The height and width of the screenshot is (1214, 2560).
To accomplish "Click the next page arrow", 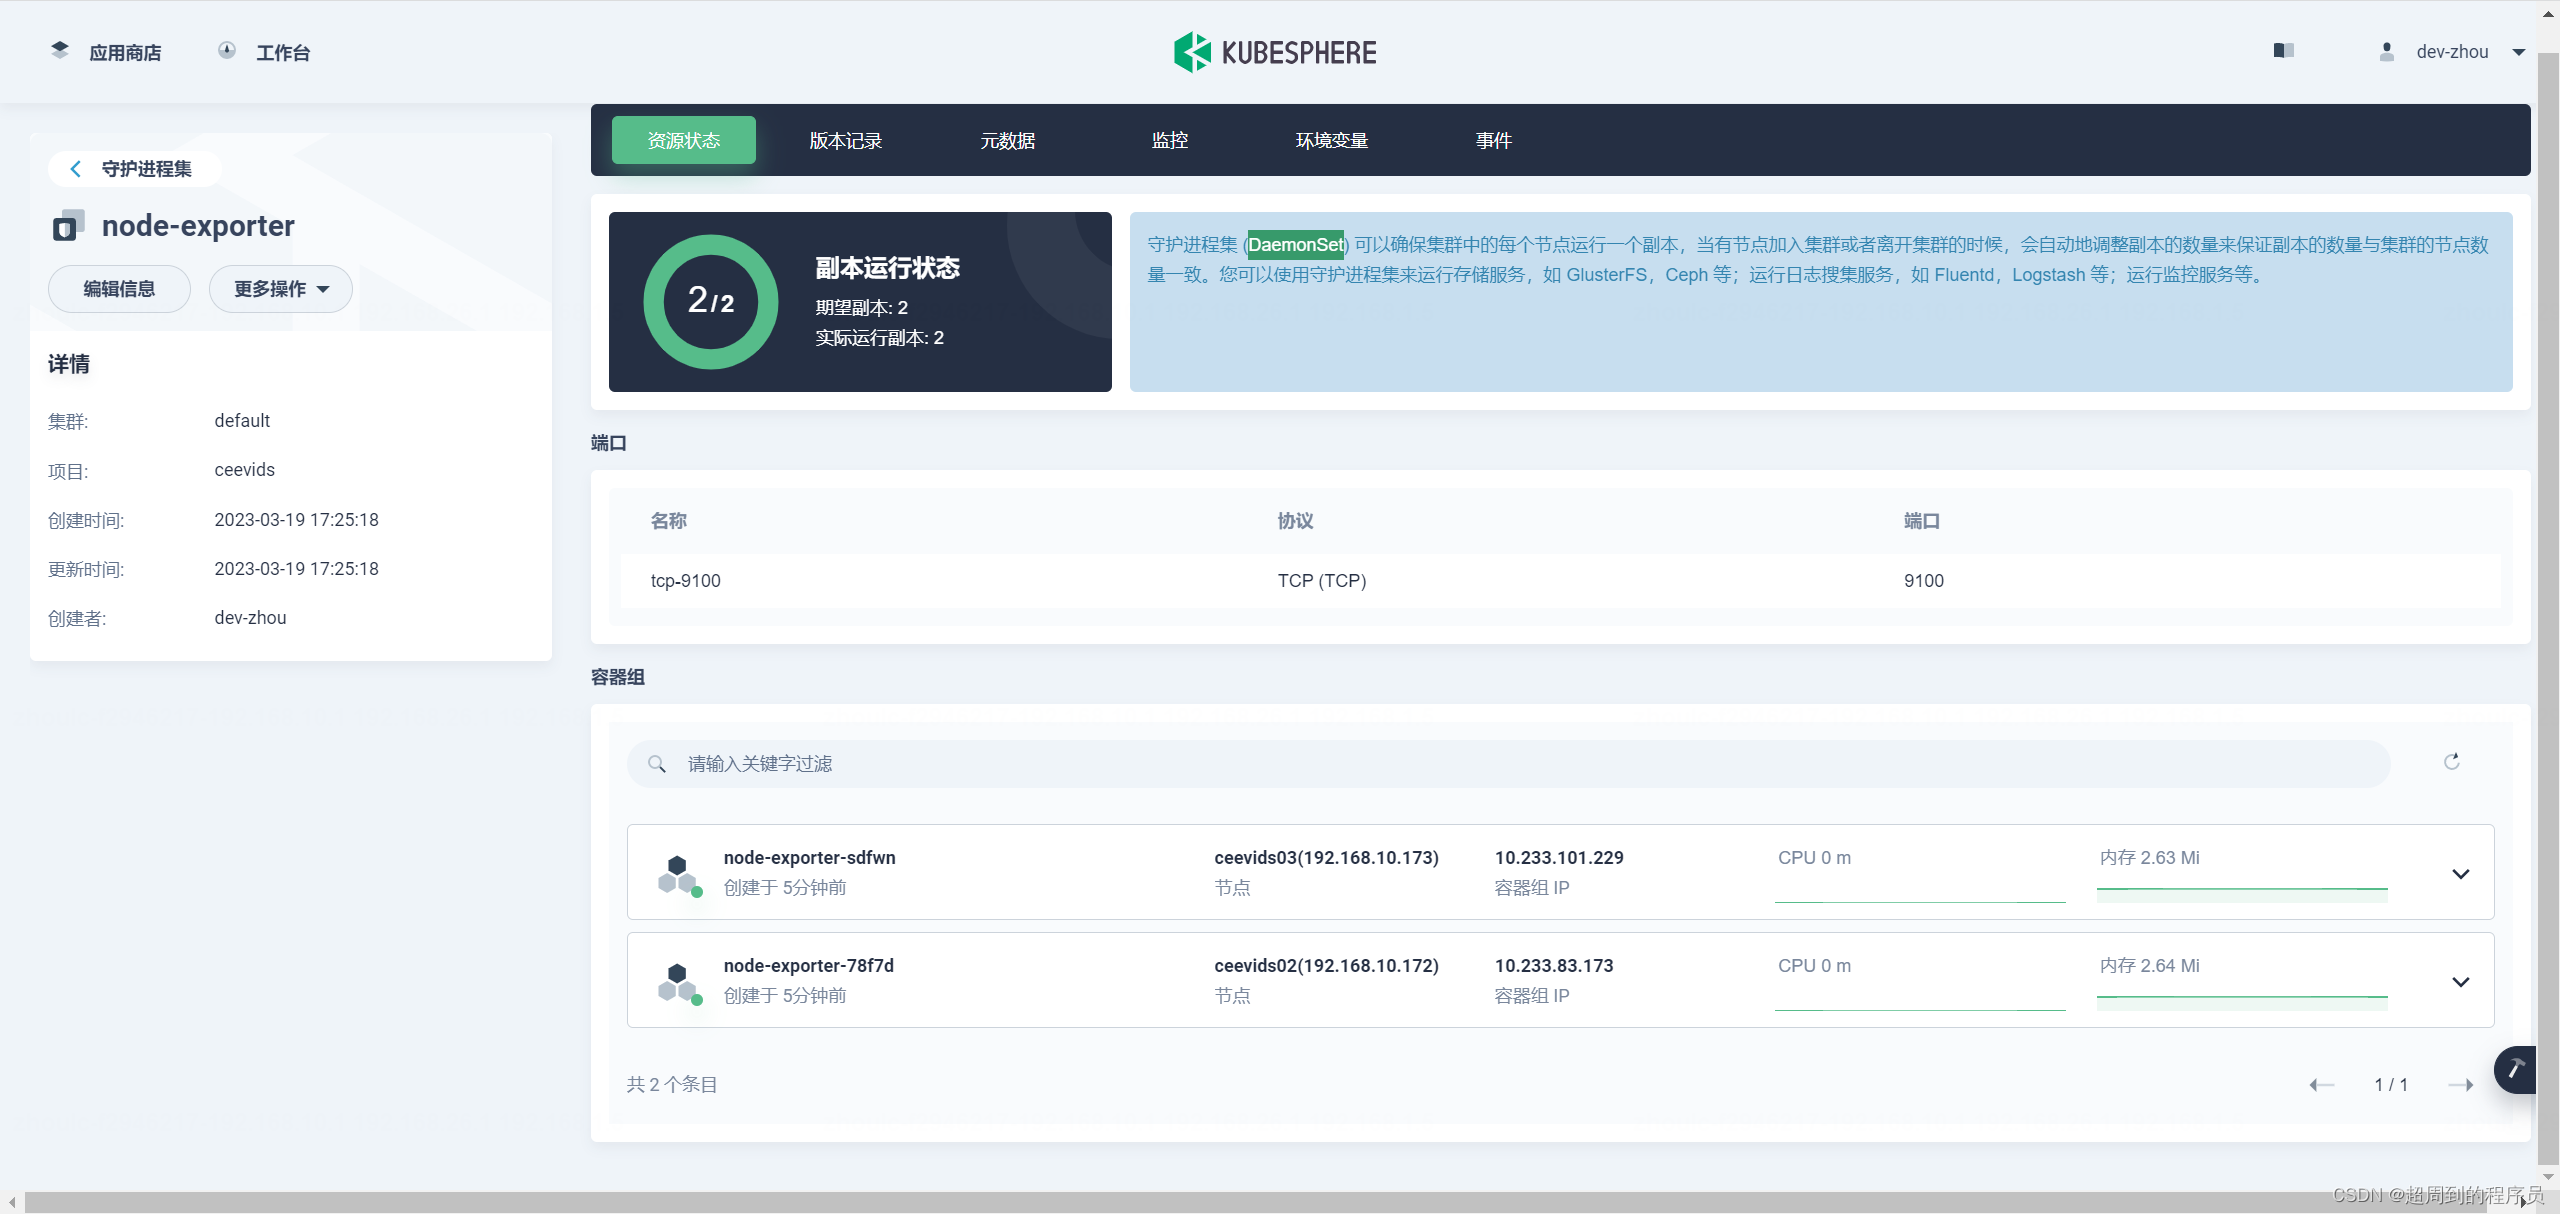I will coord(2463,1084).
